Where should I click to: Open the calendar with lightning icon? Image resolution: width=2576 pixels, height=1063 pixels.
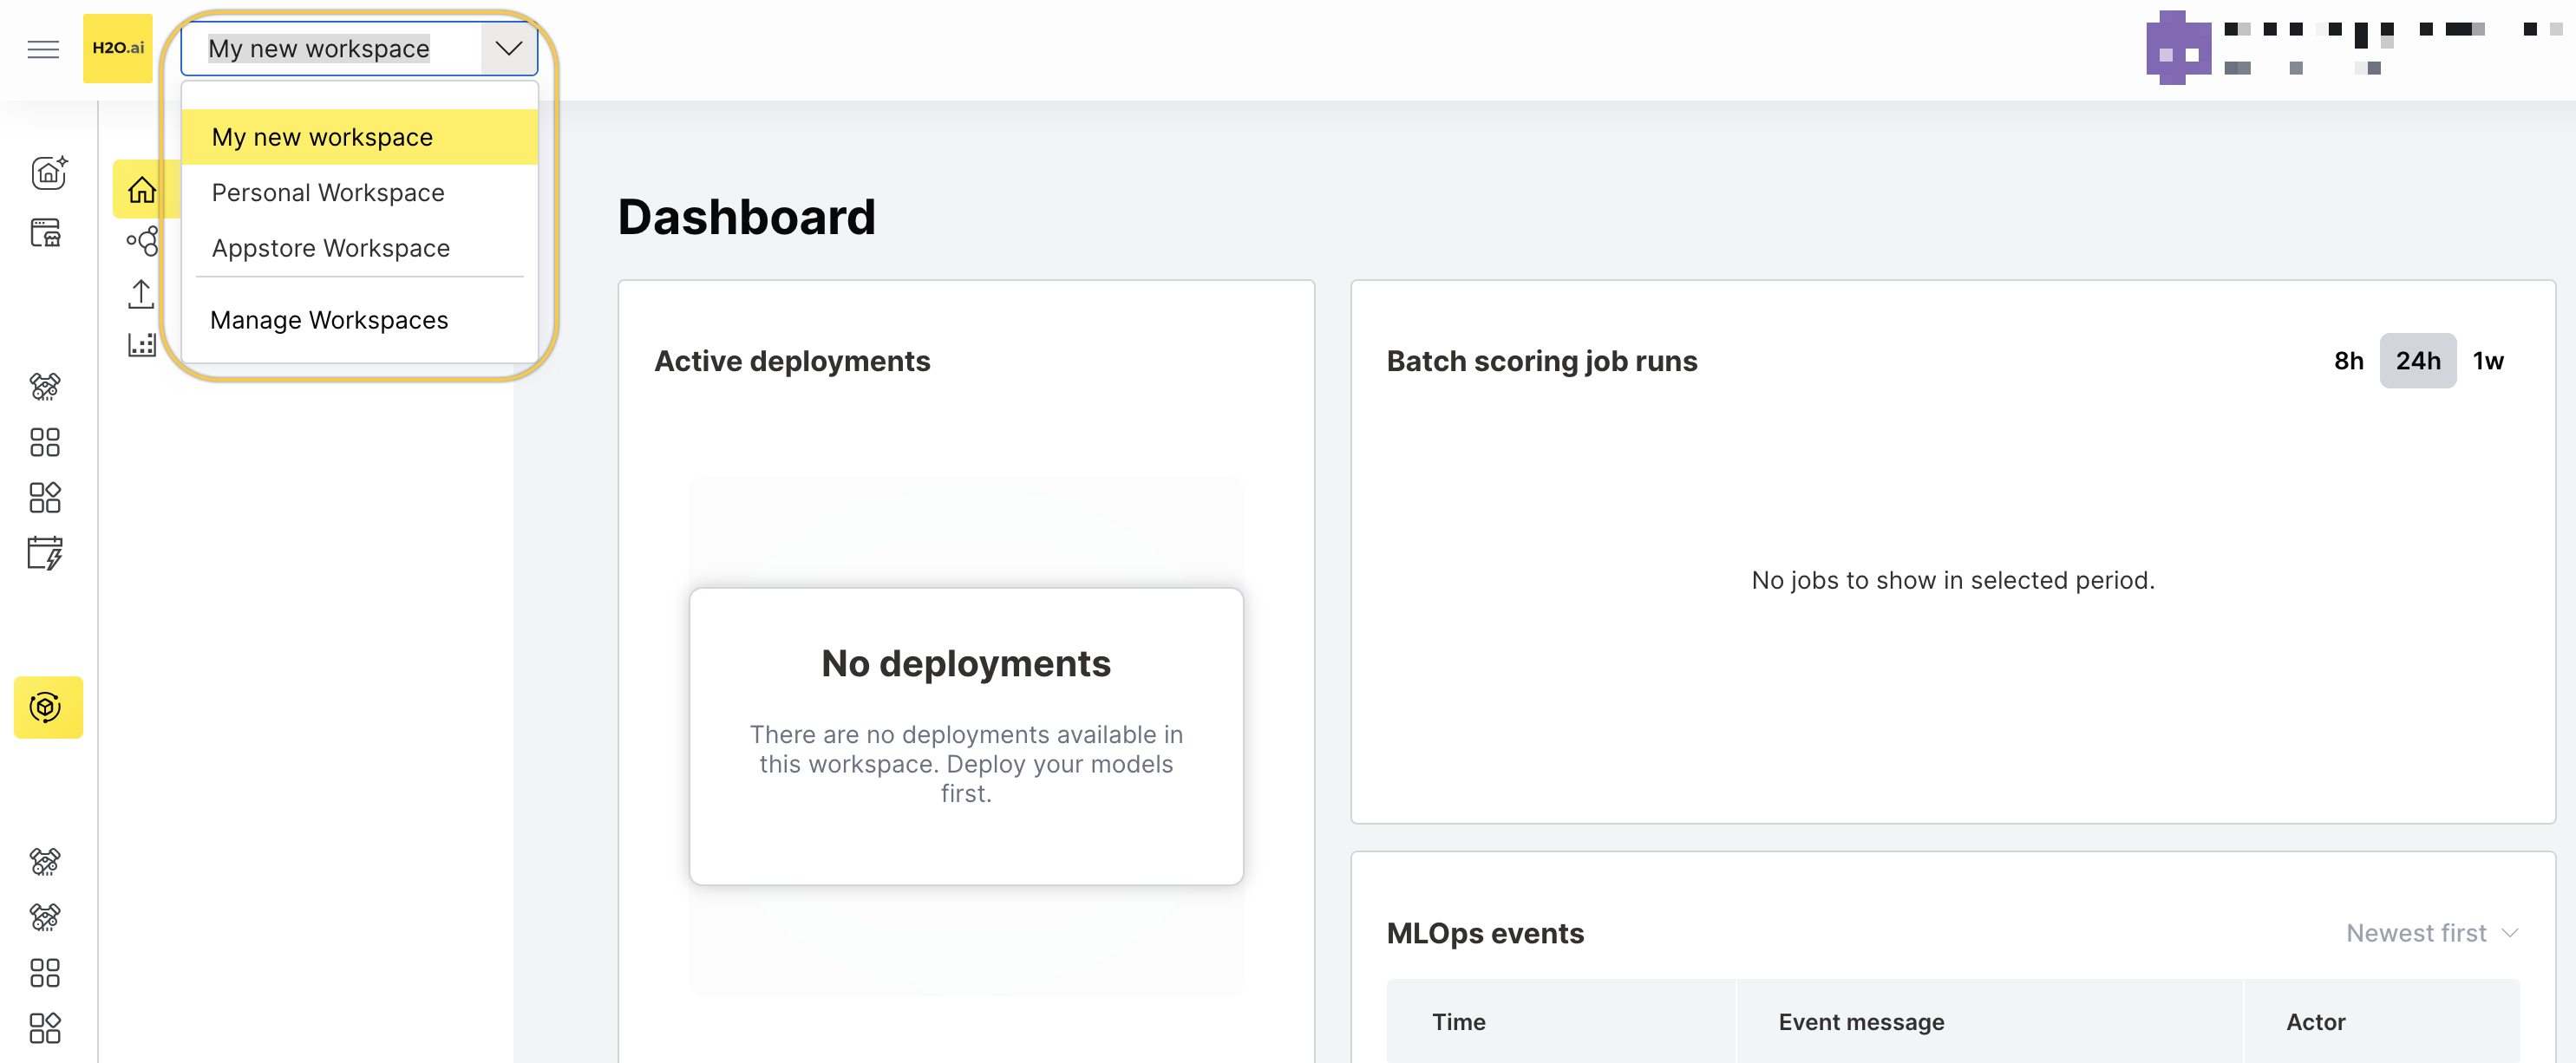pos(45,553)
